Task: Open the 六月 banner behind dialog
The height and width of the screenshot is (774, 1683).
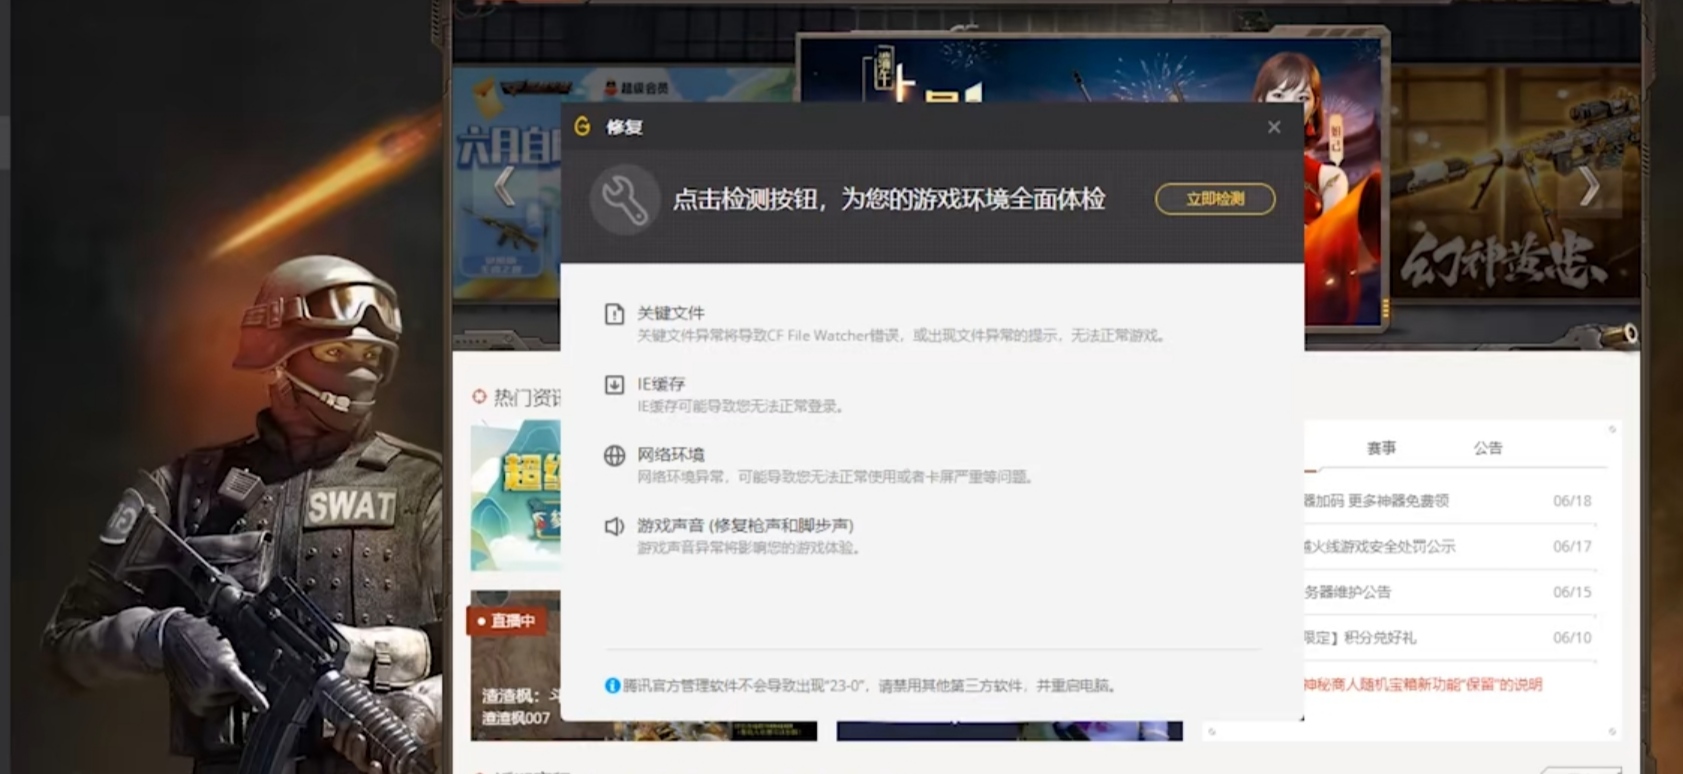Action: [x=507, y=185]
